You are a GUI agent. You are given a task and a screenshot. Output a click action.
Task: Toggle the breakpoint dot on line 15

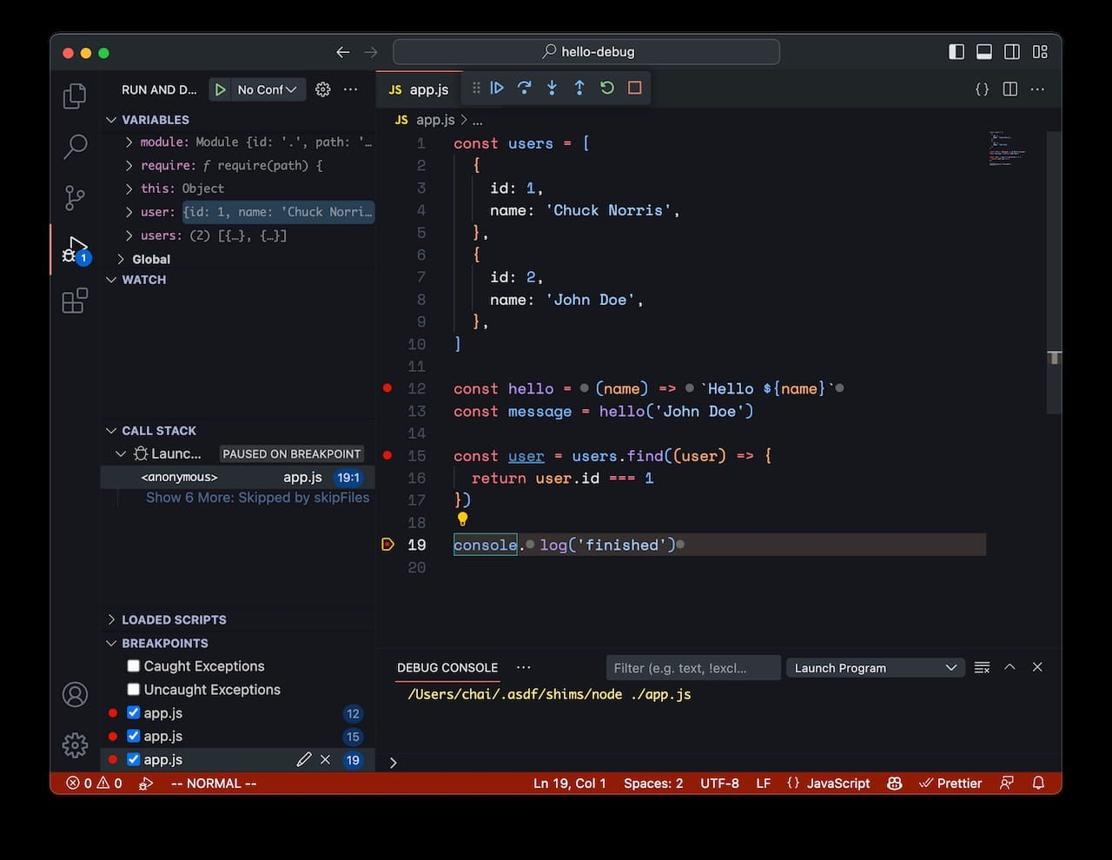(x=387, y=455)
